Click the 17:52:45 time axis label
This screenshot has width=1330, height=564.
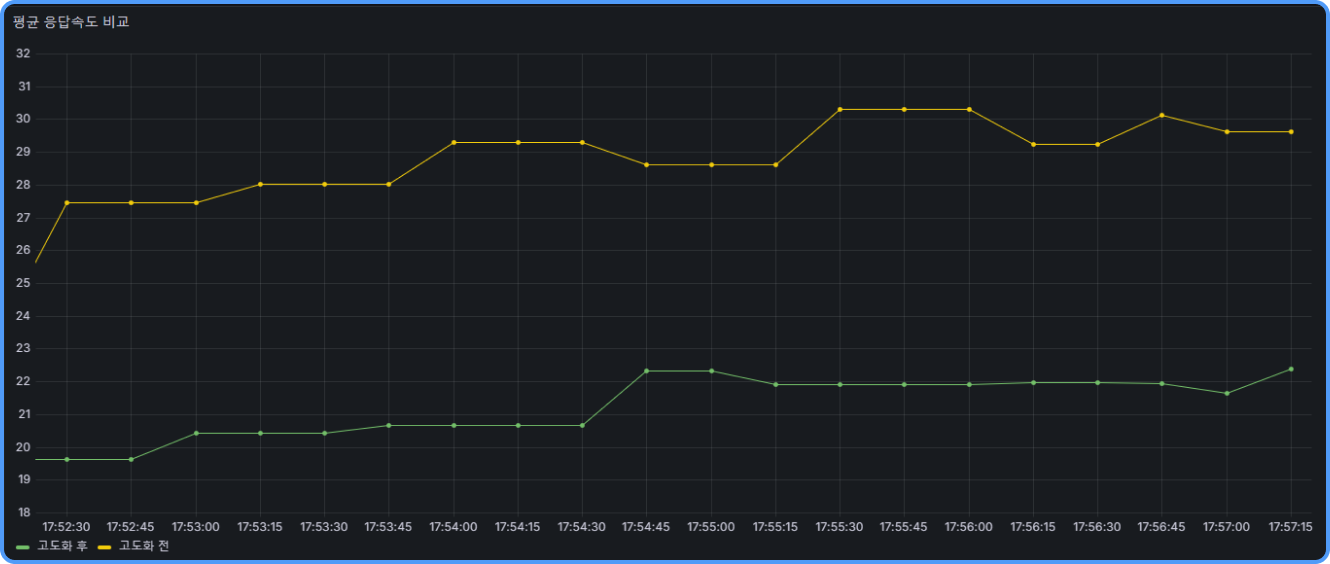[x=131, y=527]
